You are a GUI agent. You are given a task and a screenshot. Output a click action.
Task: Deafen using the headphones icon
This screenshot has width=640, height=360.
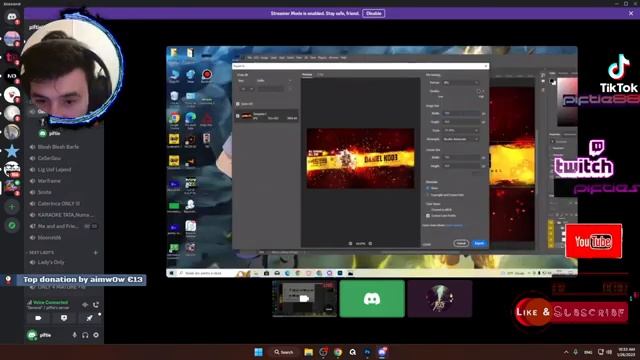pyautogui.click(x=85, y=335)
